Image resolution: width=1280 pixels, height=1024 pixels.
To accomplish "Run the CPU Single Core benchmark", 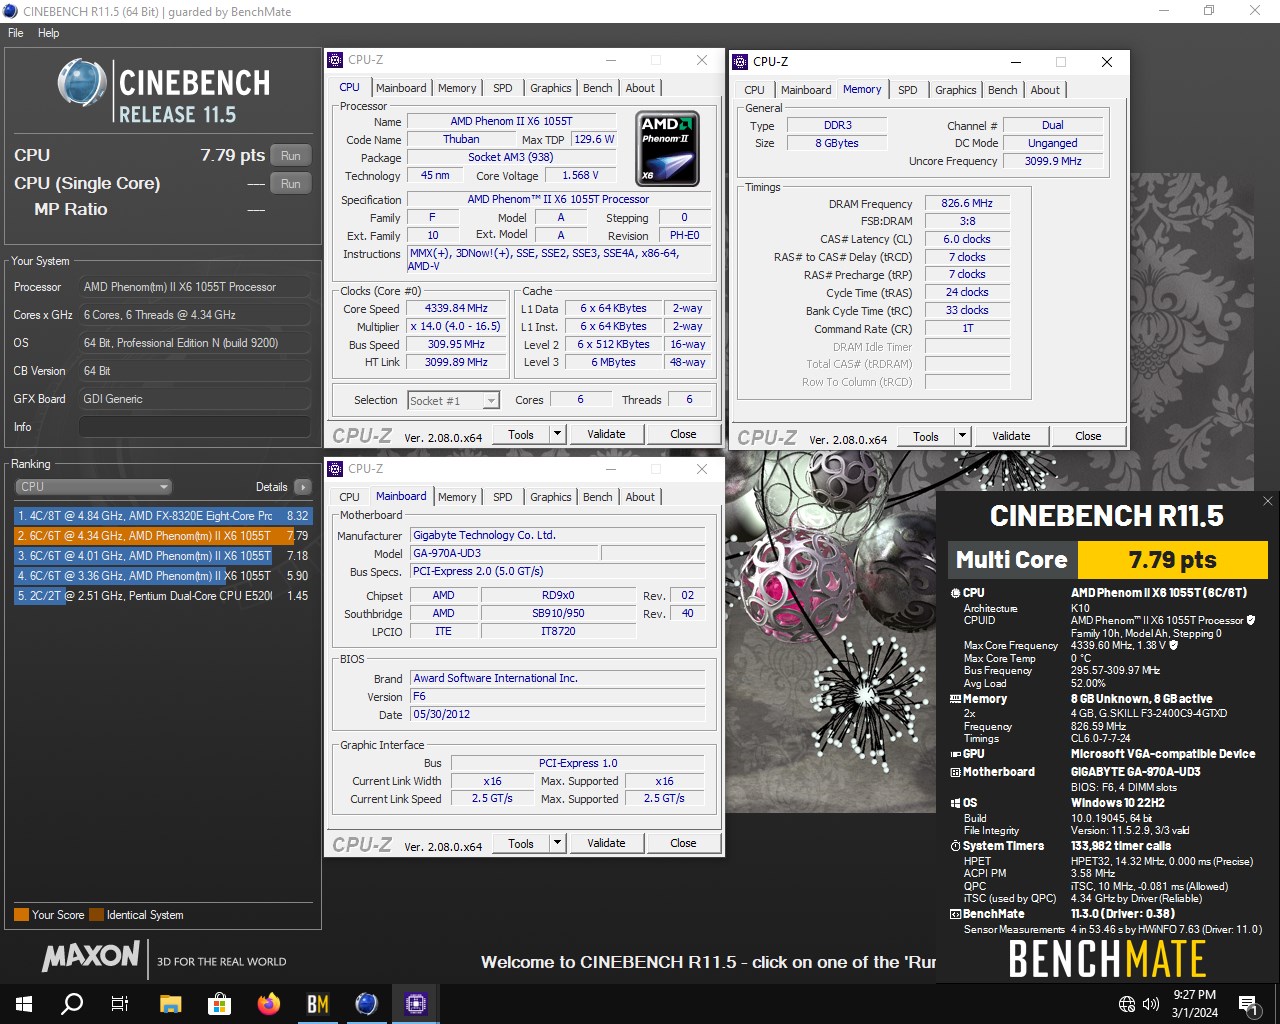I will pos(290,184).
